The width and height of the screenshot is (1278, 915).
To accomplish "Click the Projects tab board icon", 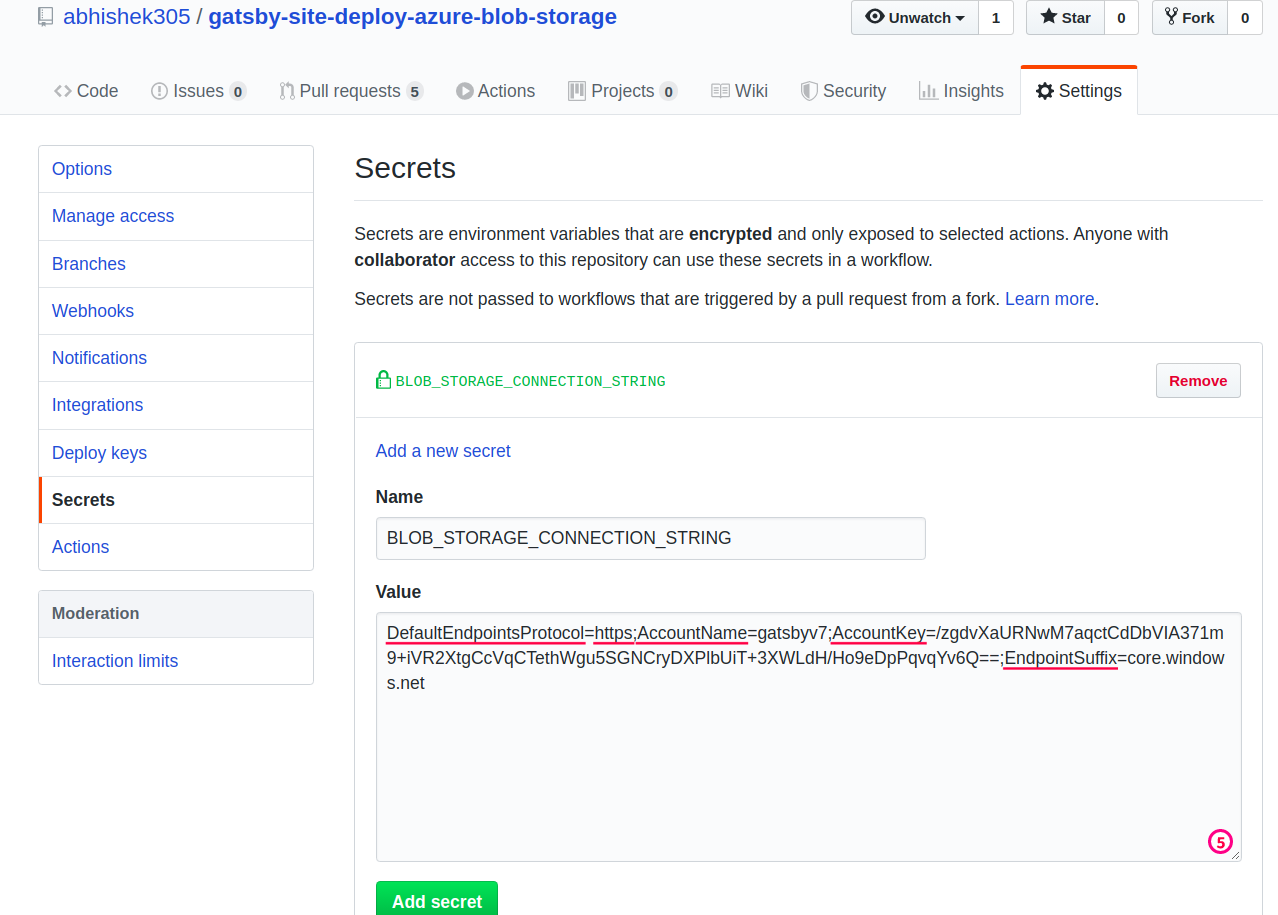I will click(x=577, y=91).
